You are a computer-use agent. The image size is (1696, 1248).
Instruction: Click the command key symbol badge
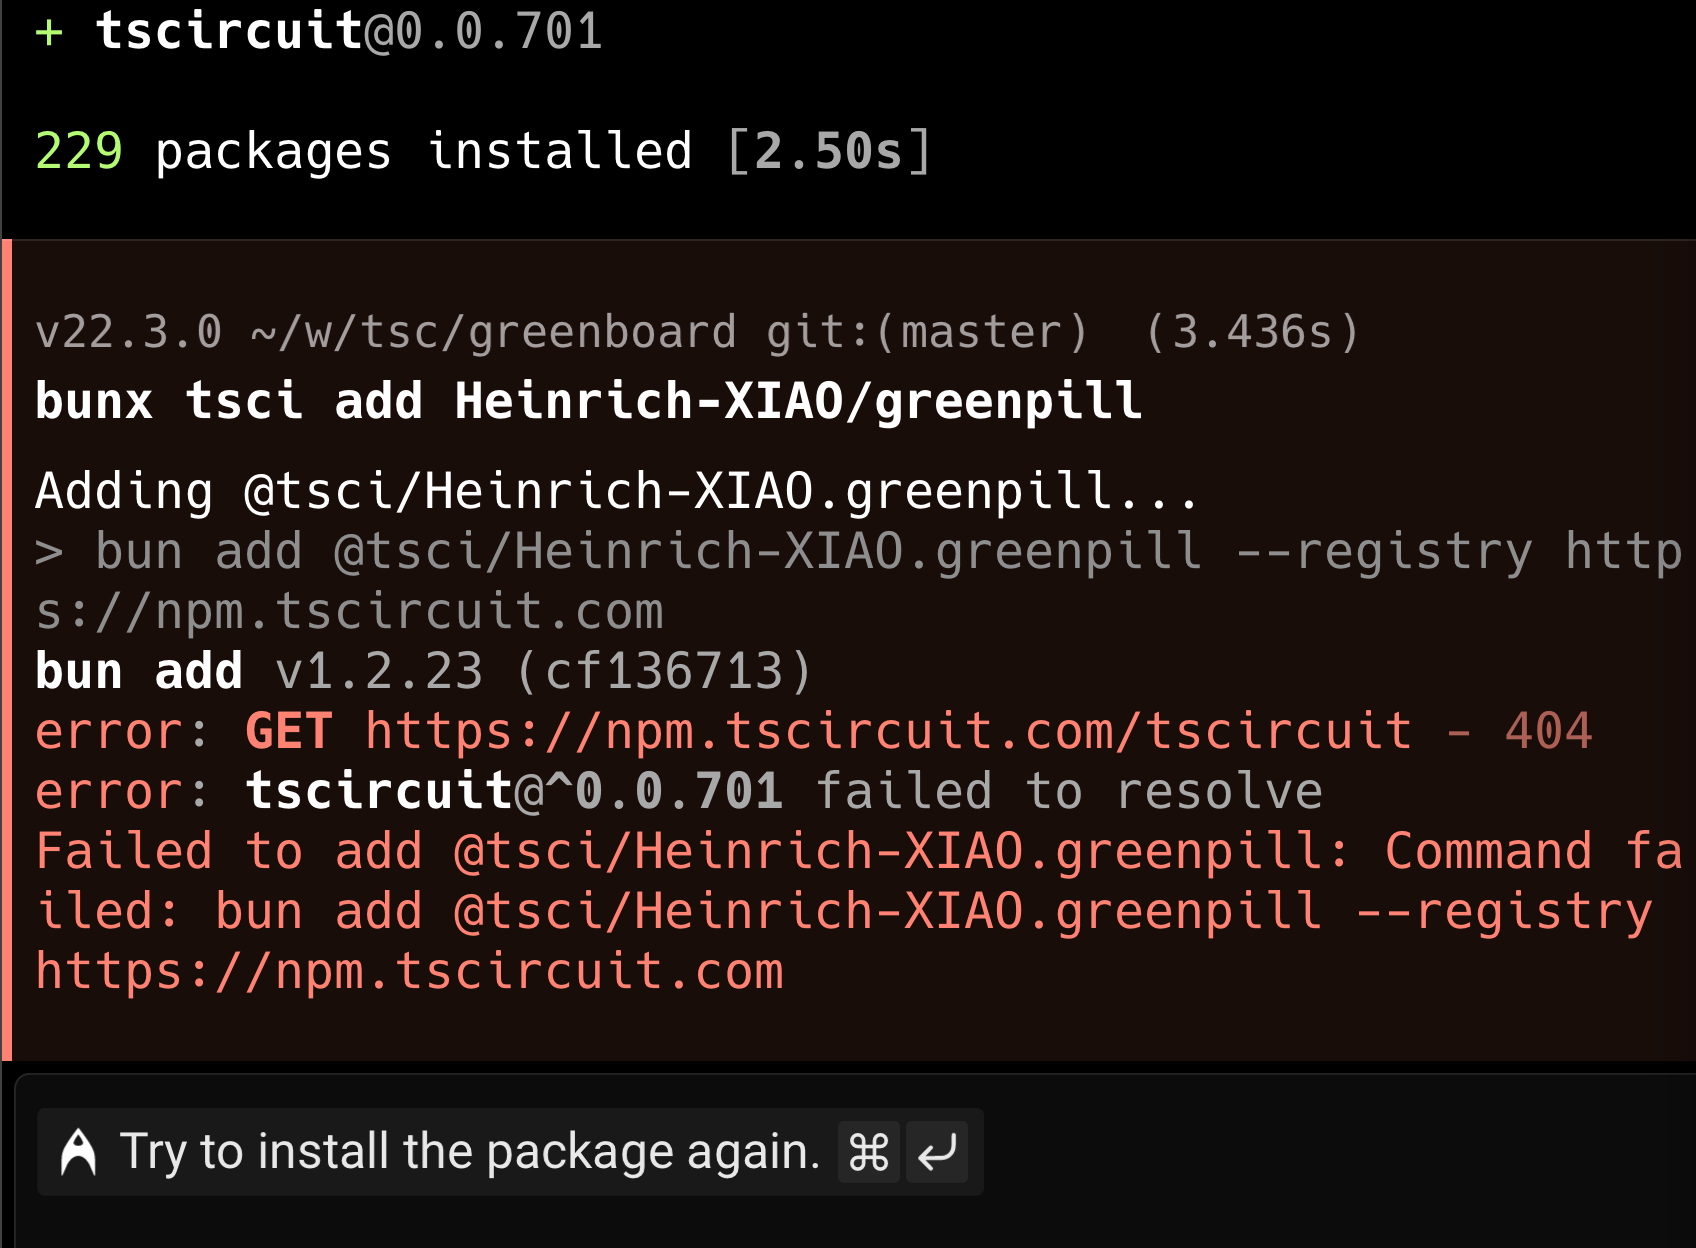click(x=868, y=1152)
